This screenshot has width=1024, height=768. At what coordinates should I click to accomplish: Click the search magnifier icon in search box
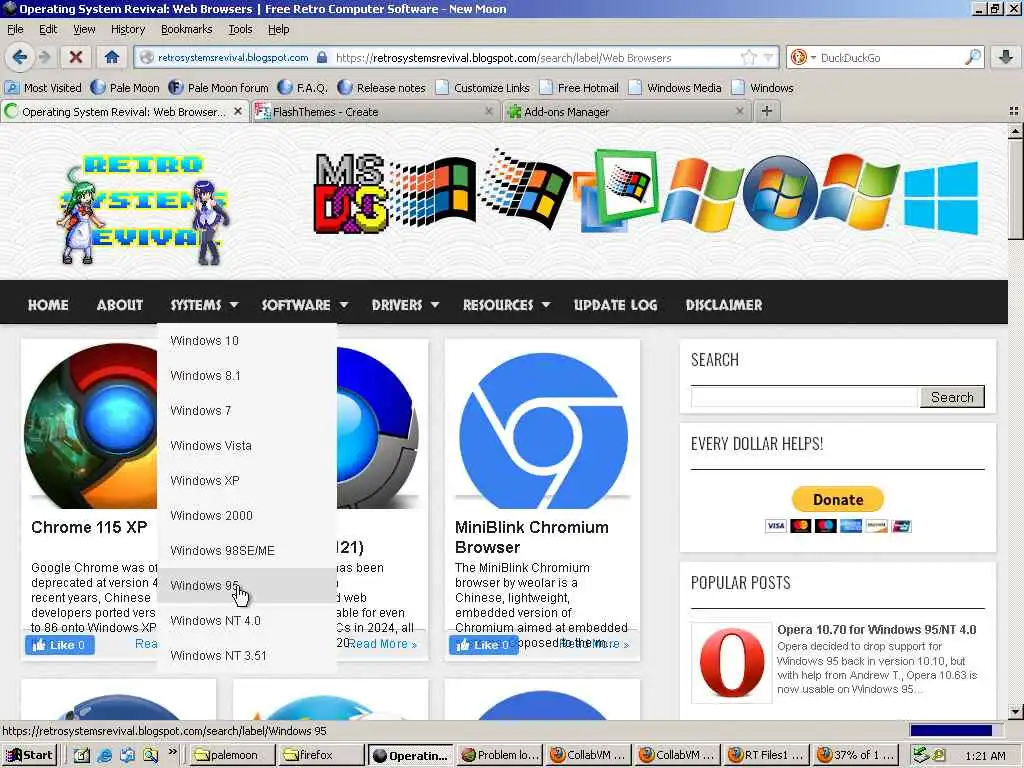(x=973, y=57)
